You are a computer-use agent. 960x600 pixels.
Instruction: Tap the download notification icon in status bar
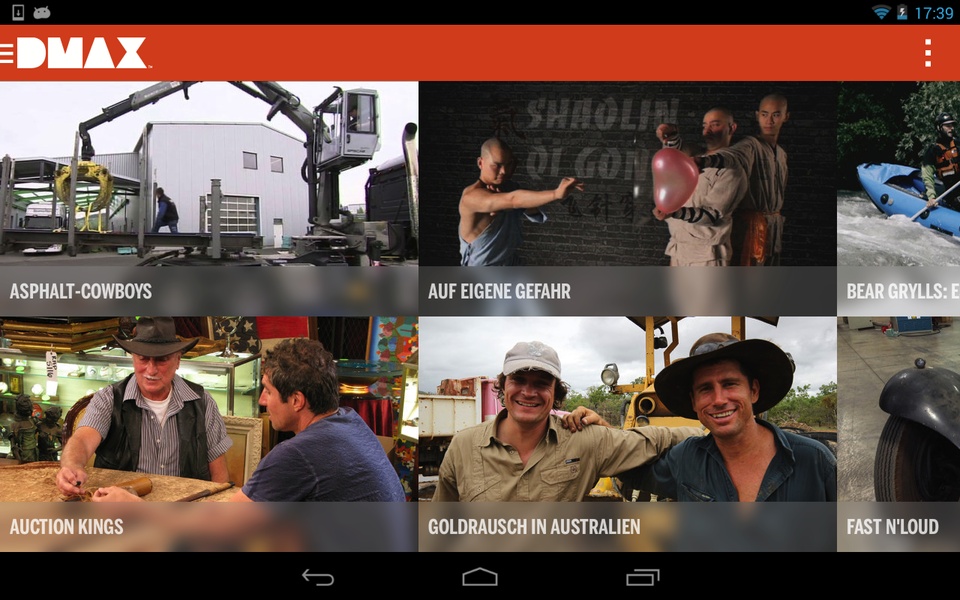click(x=18, y=12)
